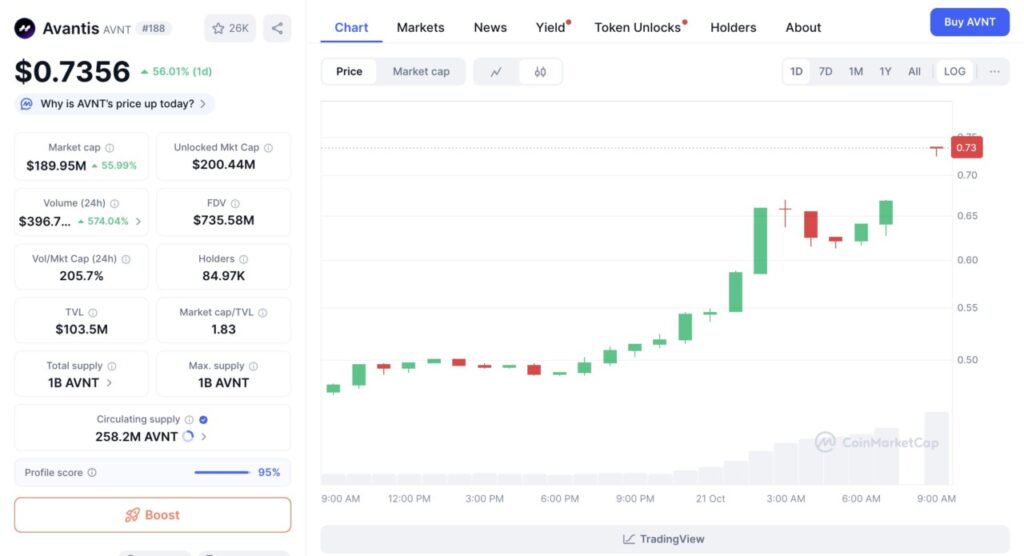This screenshot has height=556, width=1024.
Task: Set chart range to 1M
Action: [856, 72]
